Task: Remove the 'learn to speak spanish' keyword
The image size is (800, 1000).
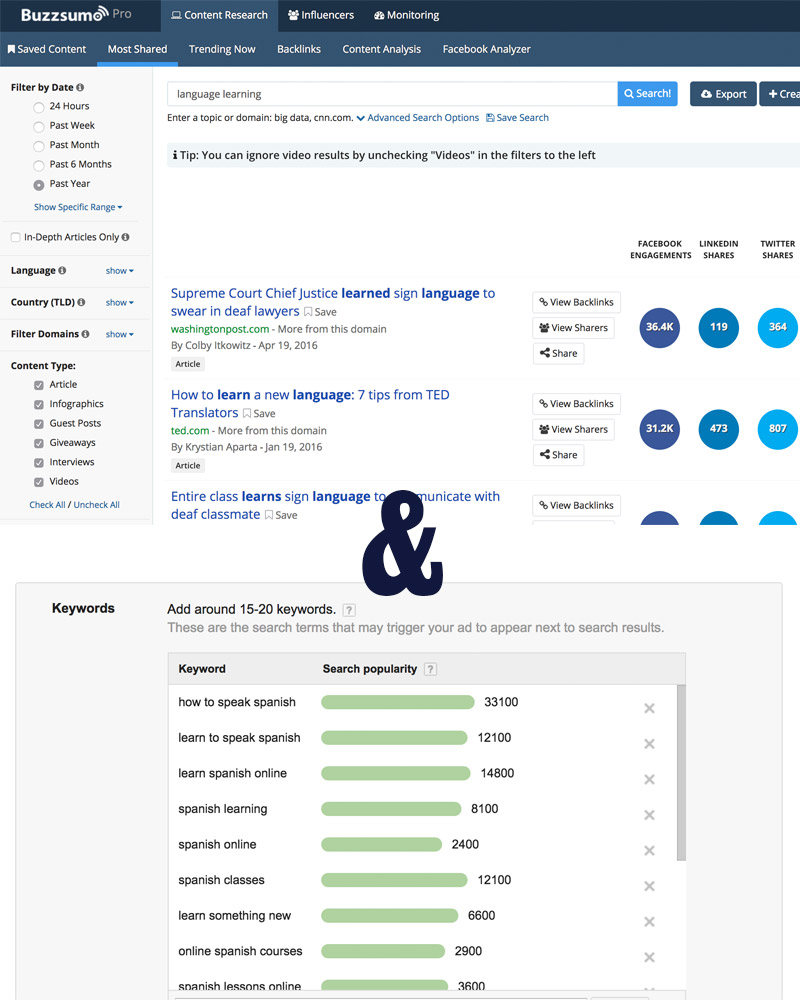Action: coord(649,744)
